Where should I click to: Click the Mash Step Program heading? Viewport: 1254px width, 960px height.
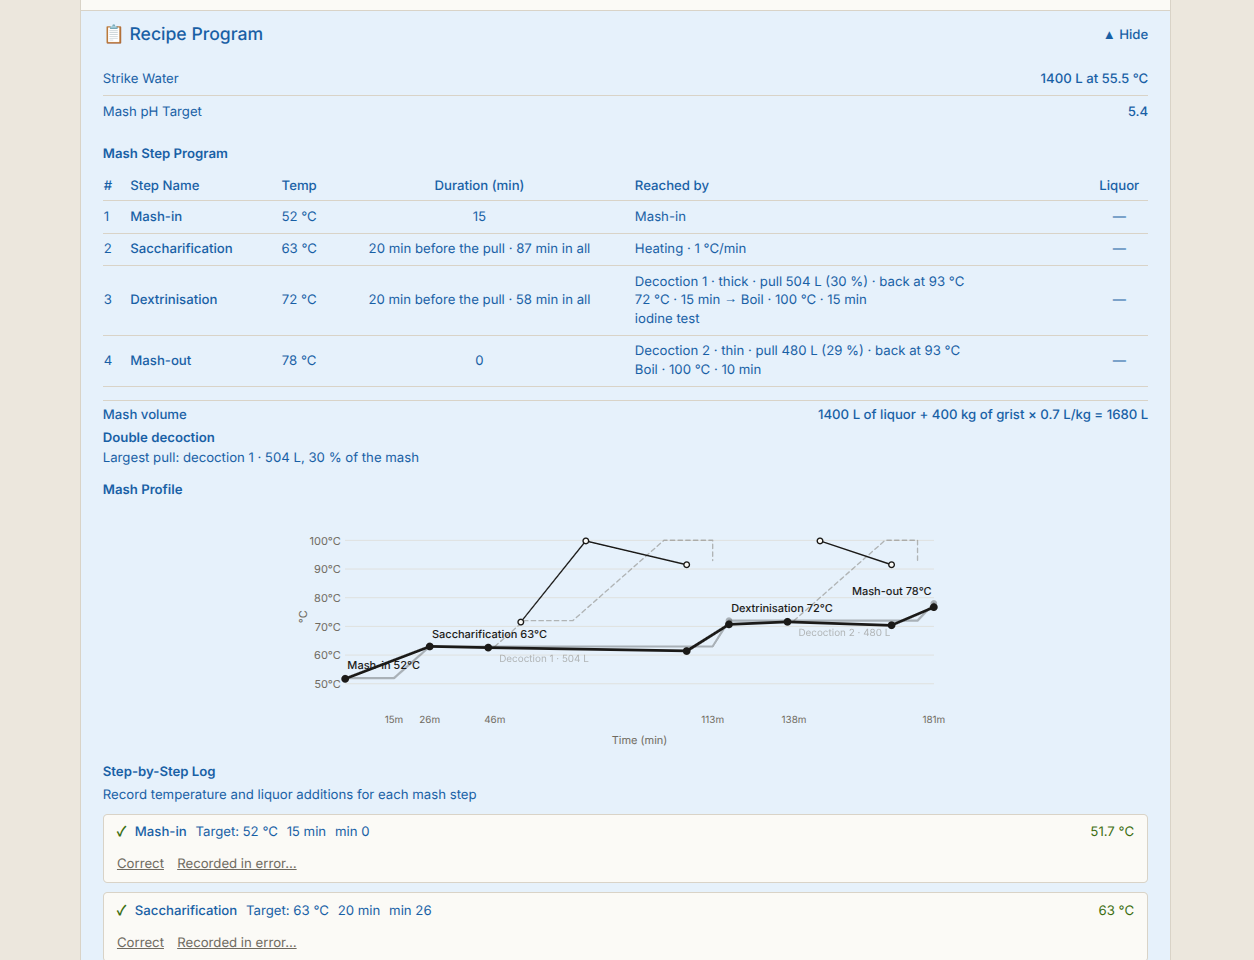(165, 153)
